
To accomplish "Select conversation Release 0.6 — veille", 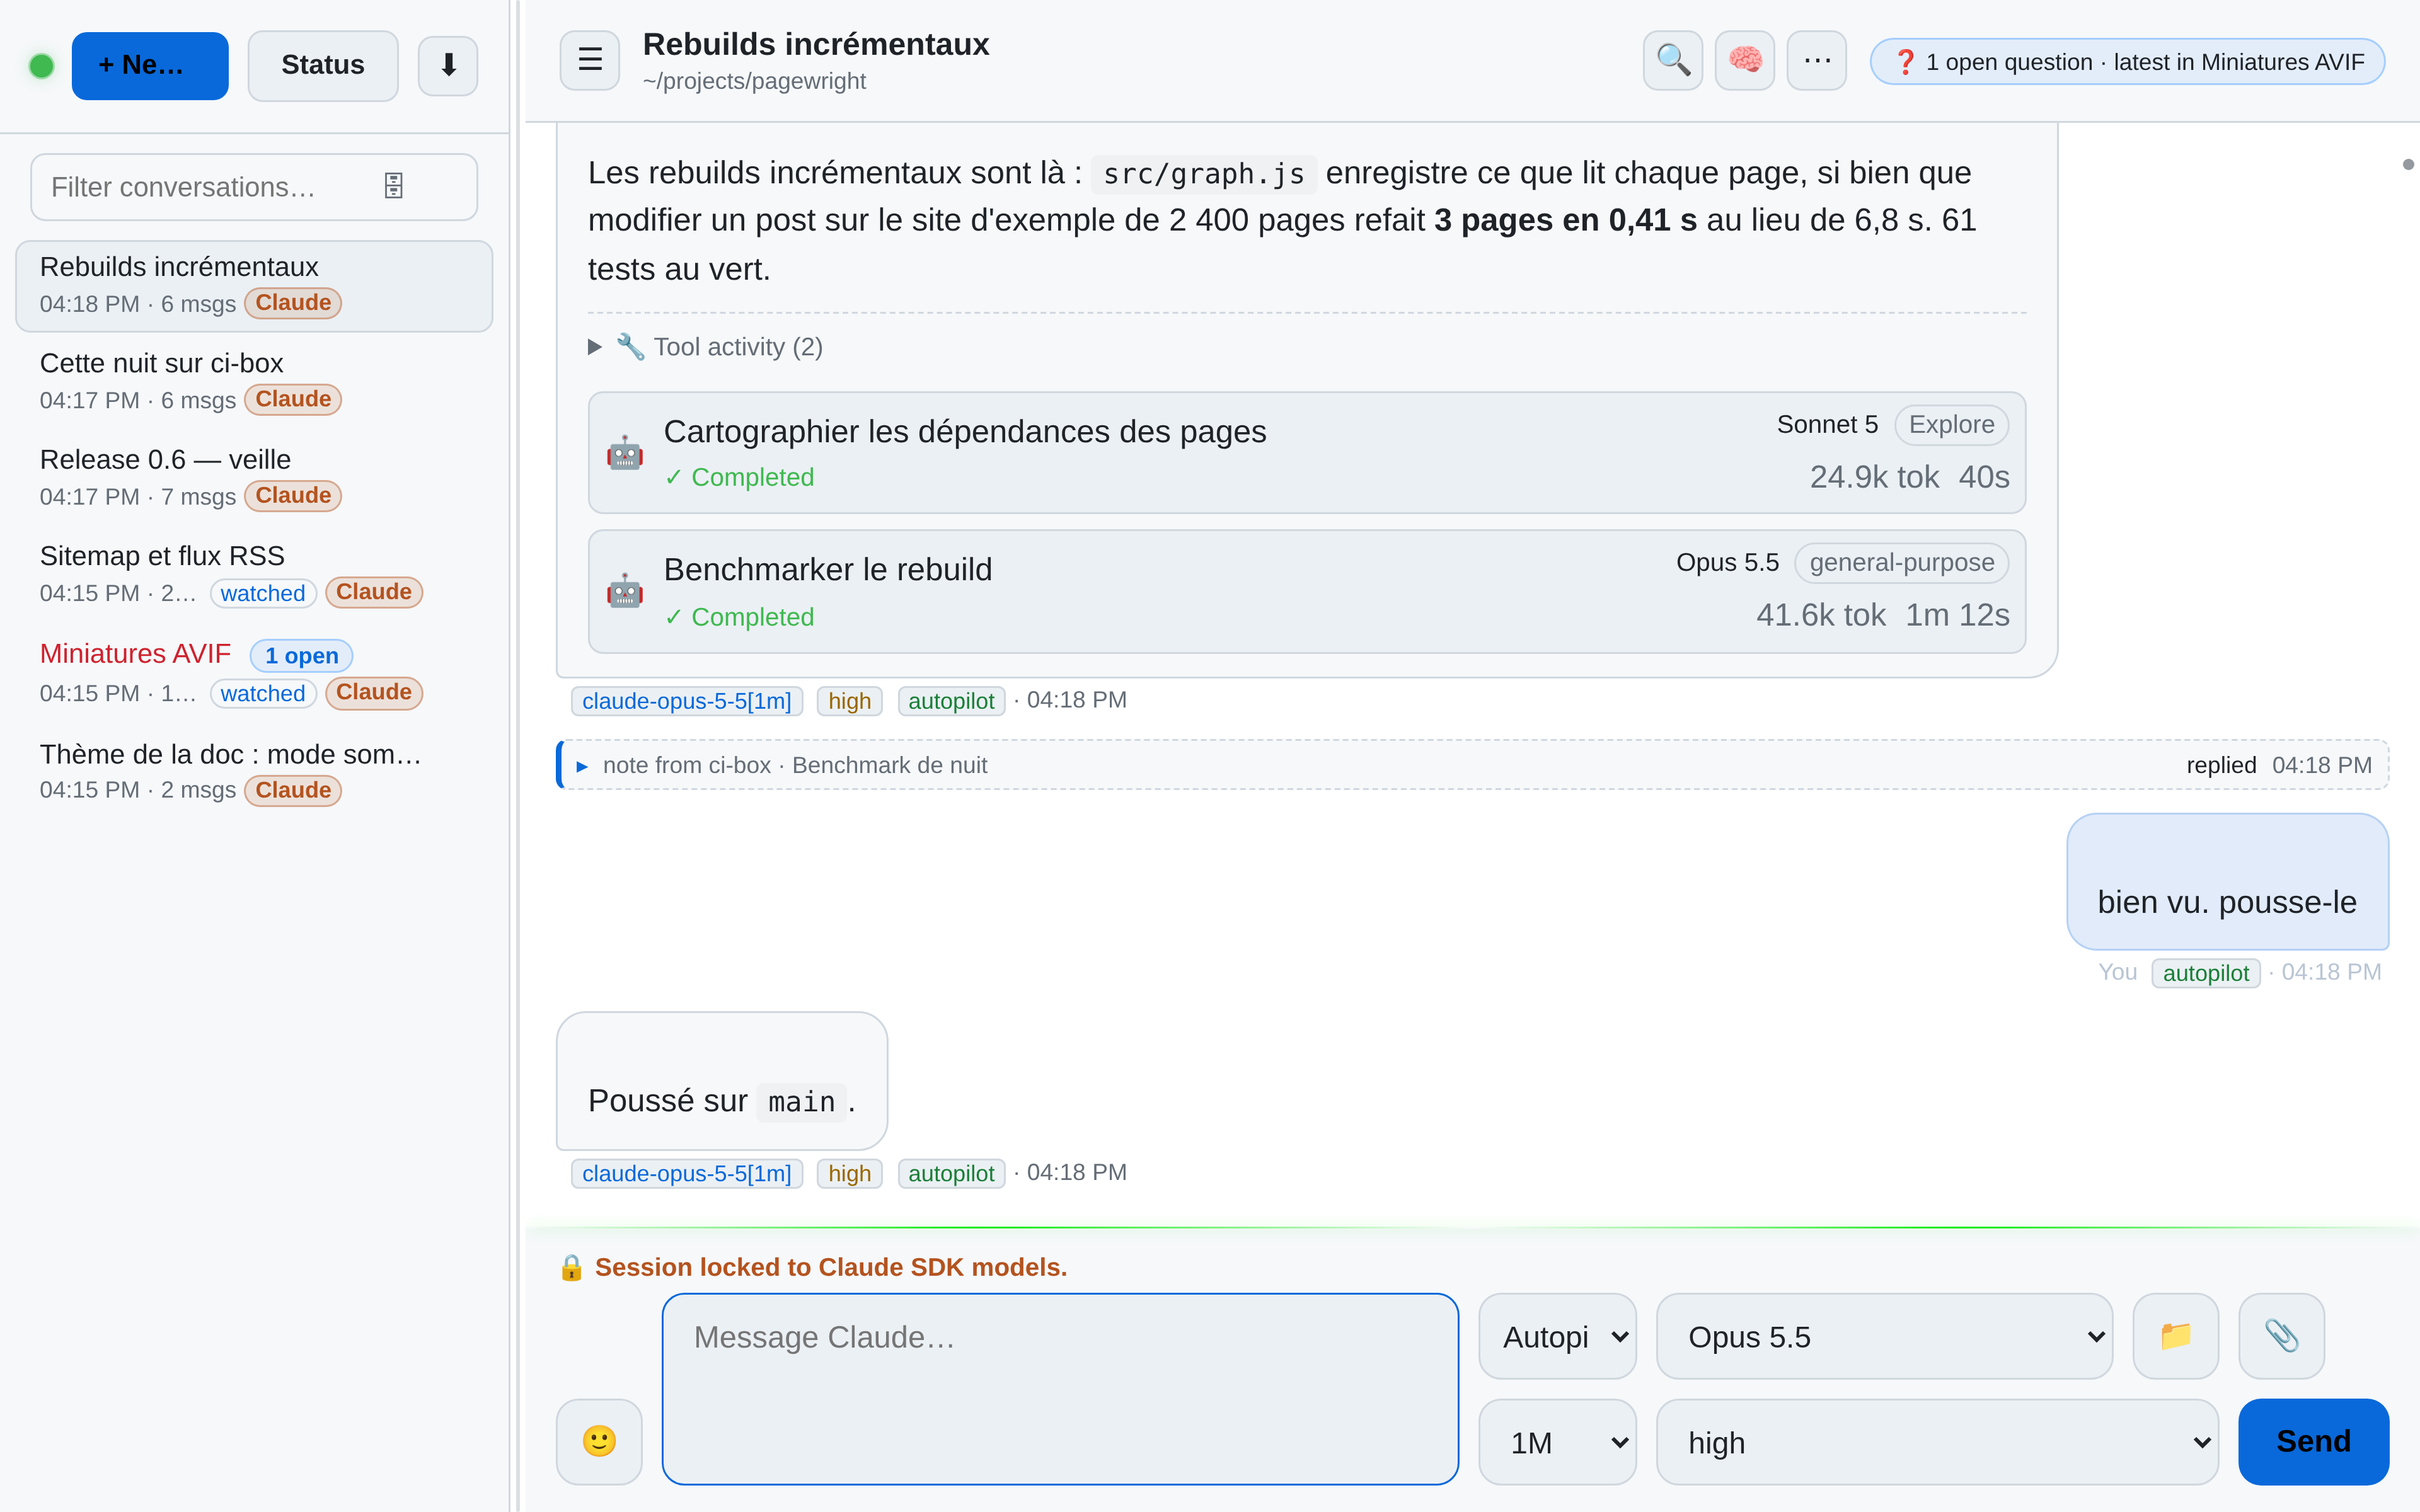I will 254,478.
